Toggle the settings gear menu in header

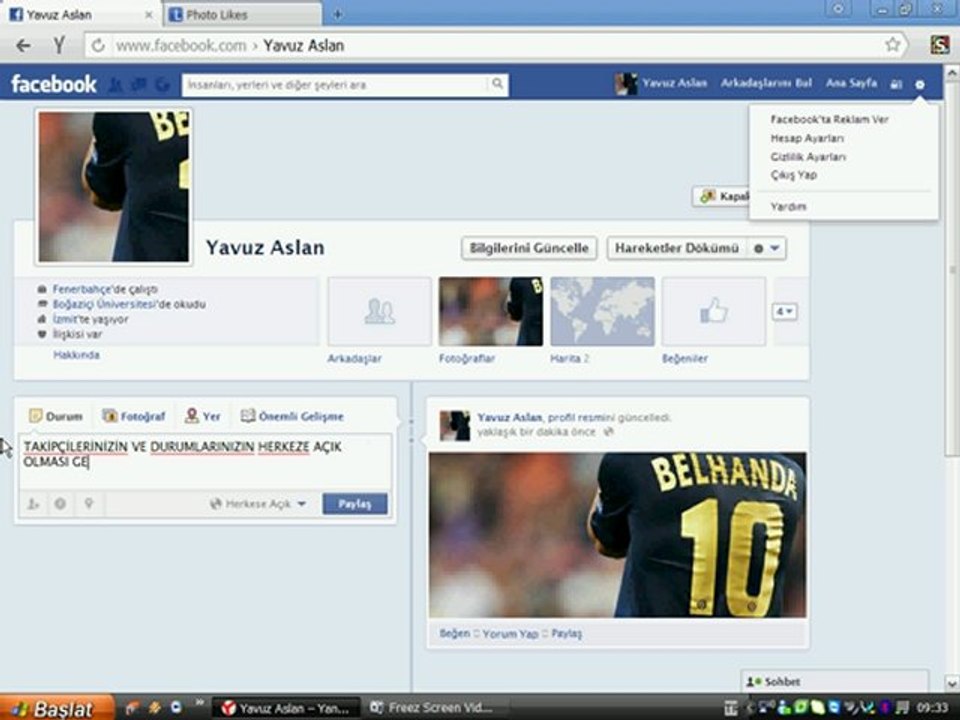point(920,84)
